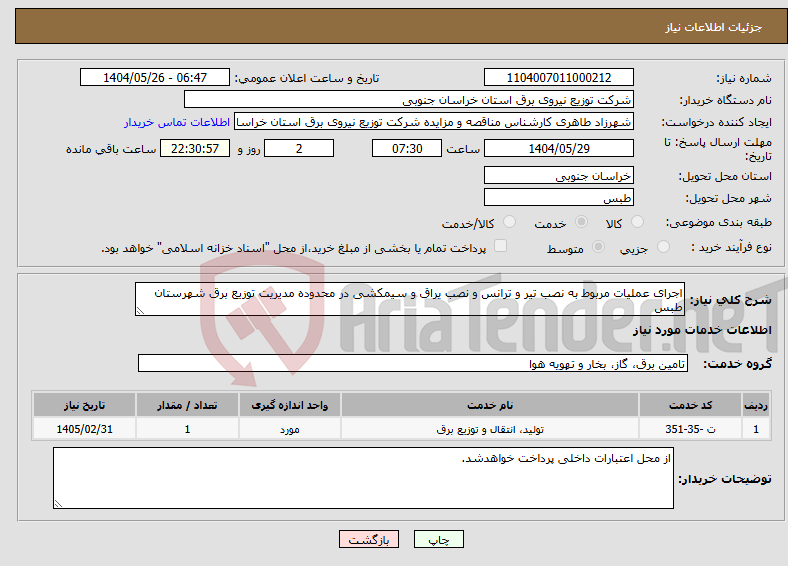Click the remaining days field showing 2

pos(299,148)
